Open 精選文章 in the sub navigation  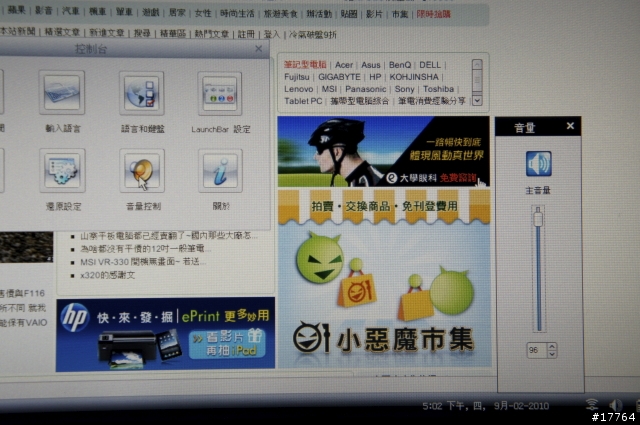pyautogui.click(x=62, y=32)
